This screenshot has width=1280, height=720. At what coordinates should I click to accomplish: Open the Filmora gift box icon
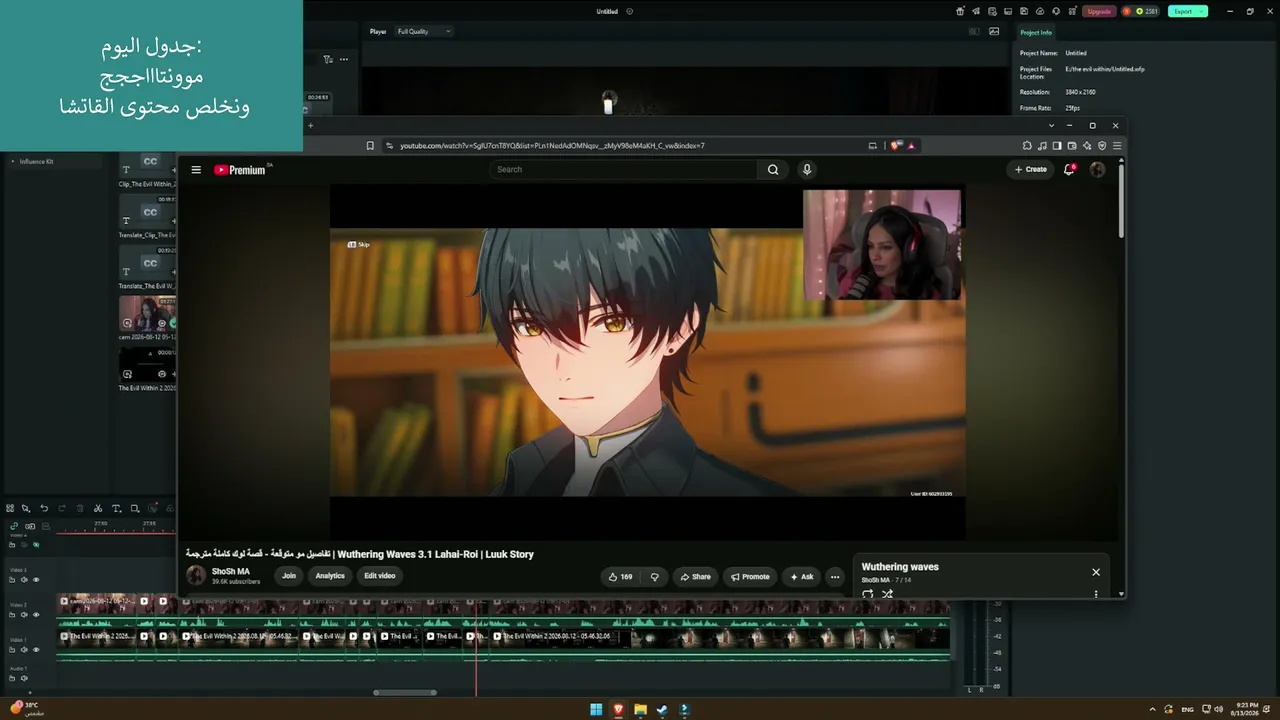click(960, 11)
